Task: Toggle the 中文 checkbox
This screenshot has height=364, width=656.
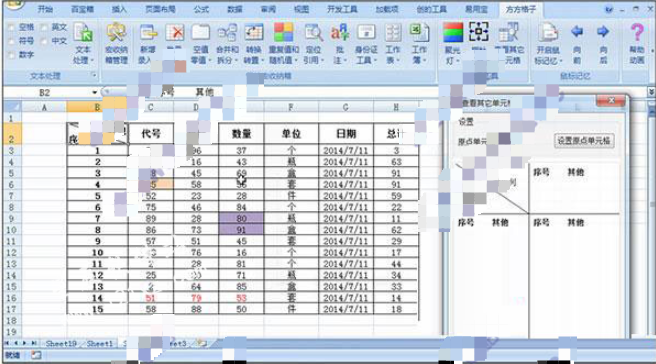Action: [44, 41]
